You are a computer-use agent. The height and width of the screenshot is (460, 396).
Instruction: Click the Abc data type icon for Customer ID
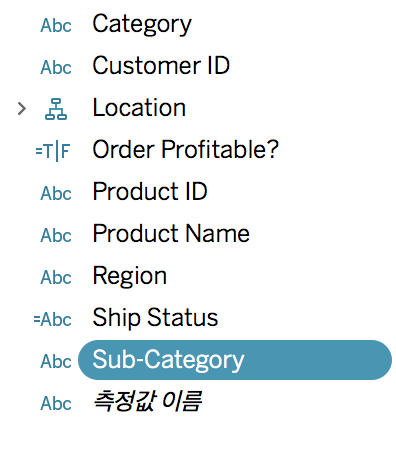56,67
